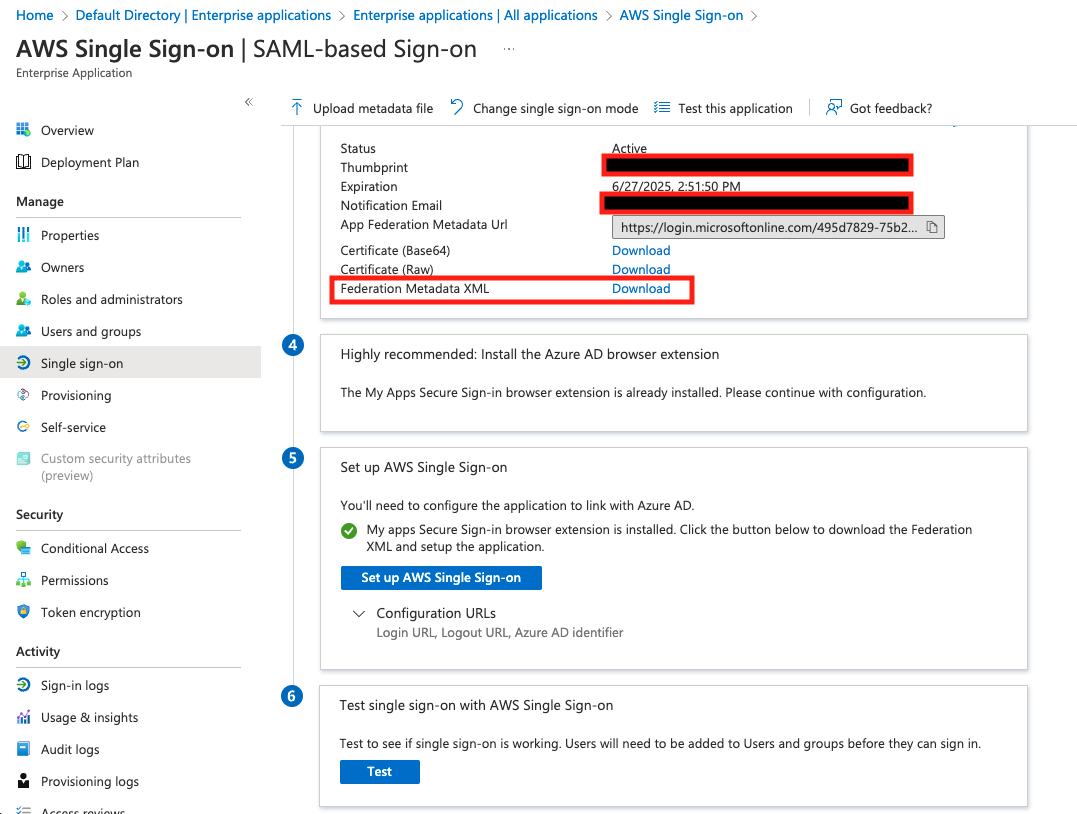Open Audit logs page
The width and height of the screenshot is (1077, 814).
[70, 749]
